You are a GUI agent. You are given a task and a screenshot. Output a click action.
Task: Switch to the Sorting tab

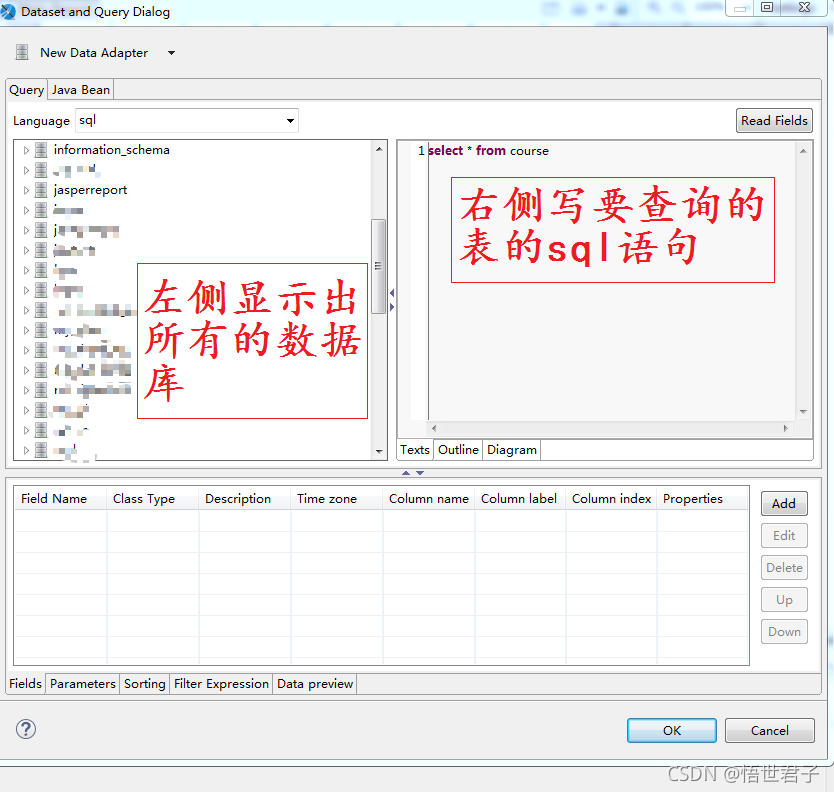(x=144, y=684)
